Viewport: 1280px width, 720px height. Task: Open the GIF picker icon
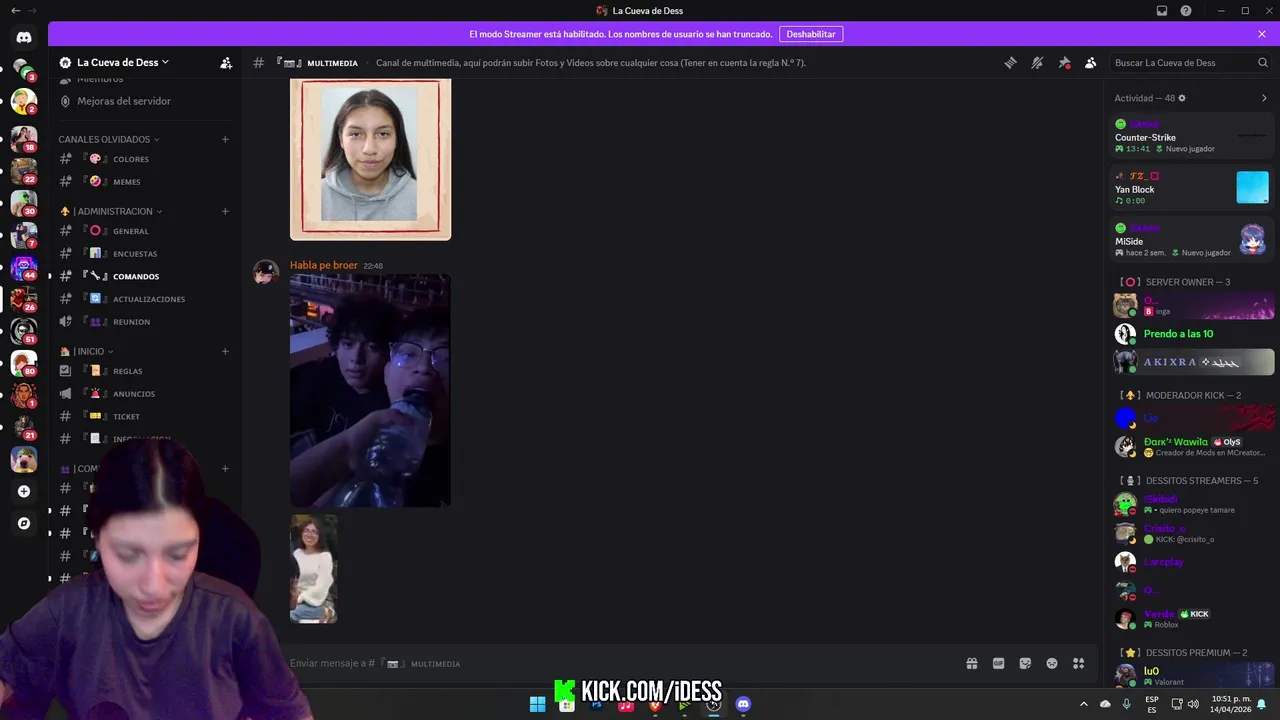click(998, 663)
